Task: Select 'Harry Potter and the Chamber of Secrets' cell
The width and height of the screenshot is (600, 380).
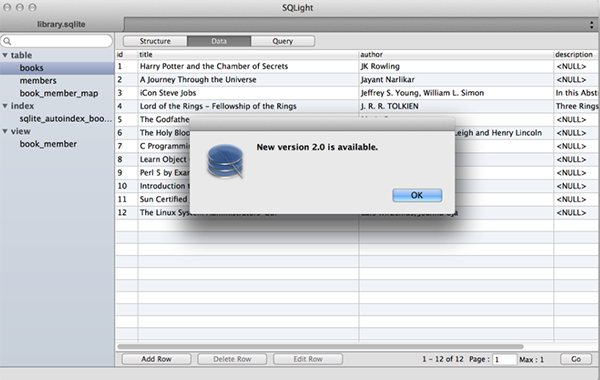Action: coord(248,66)
